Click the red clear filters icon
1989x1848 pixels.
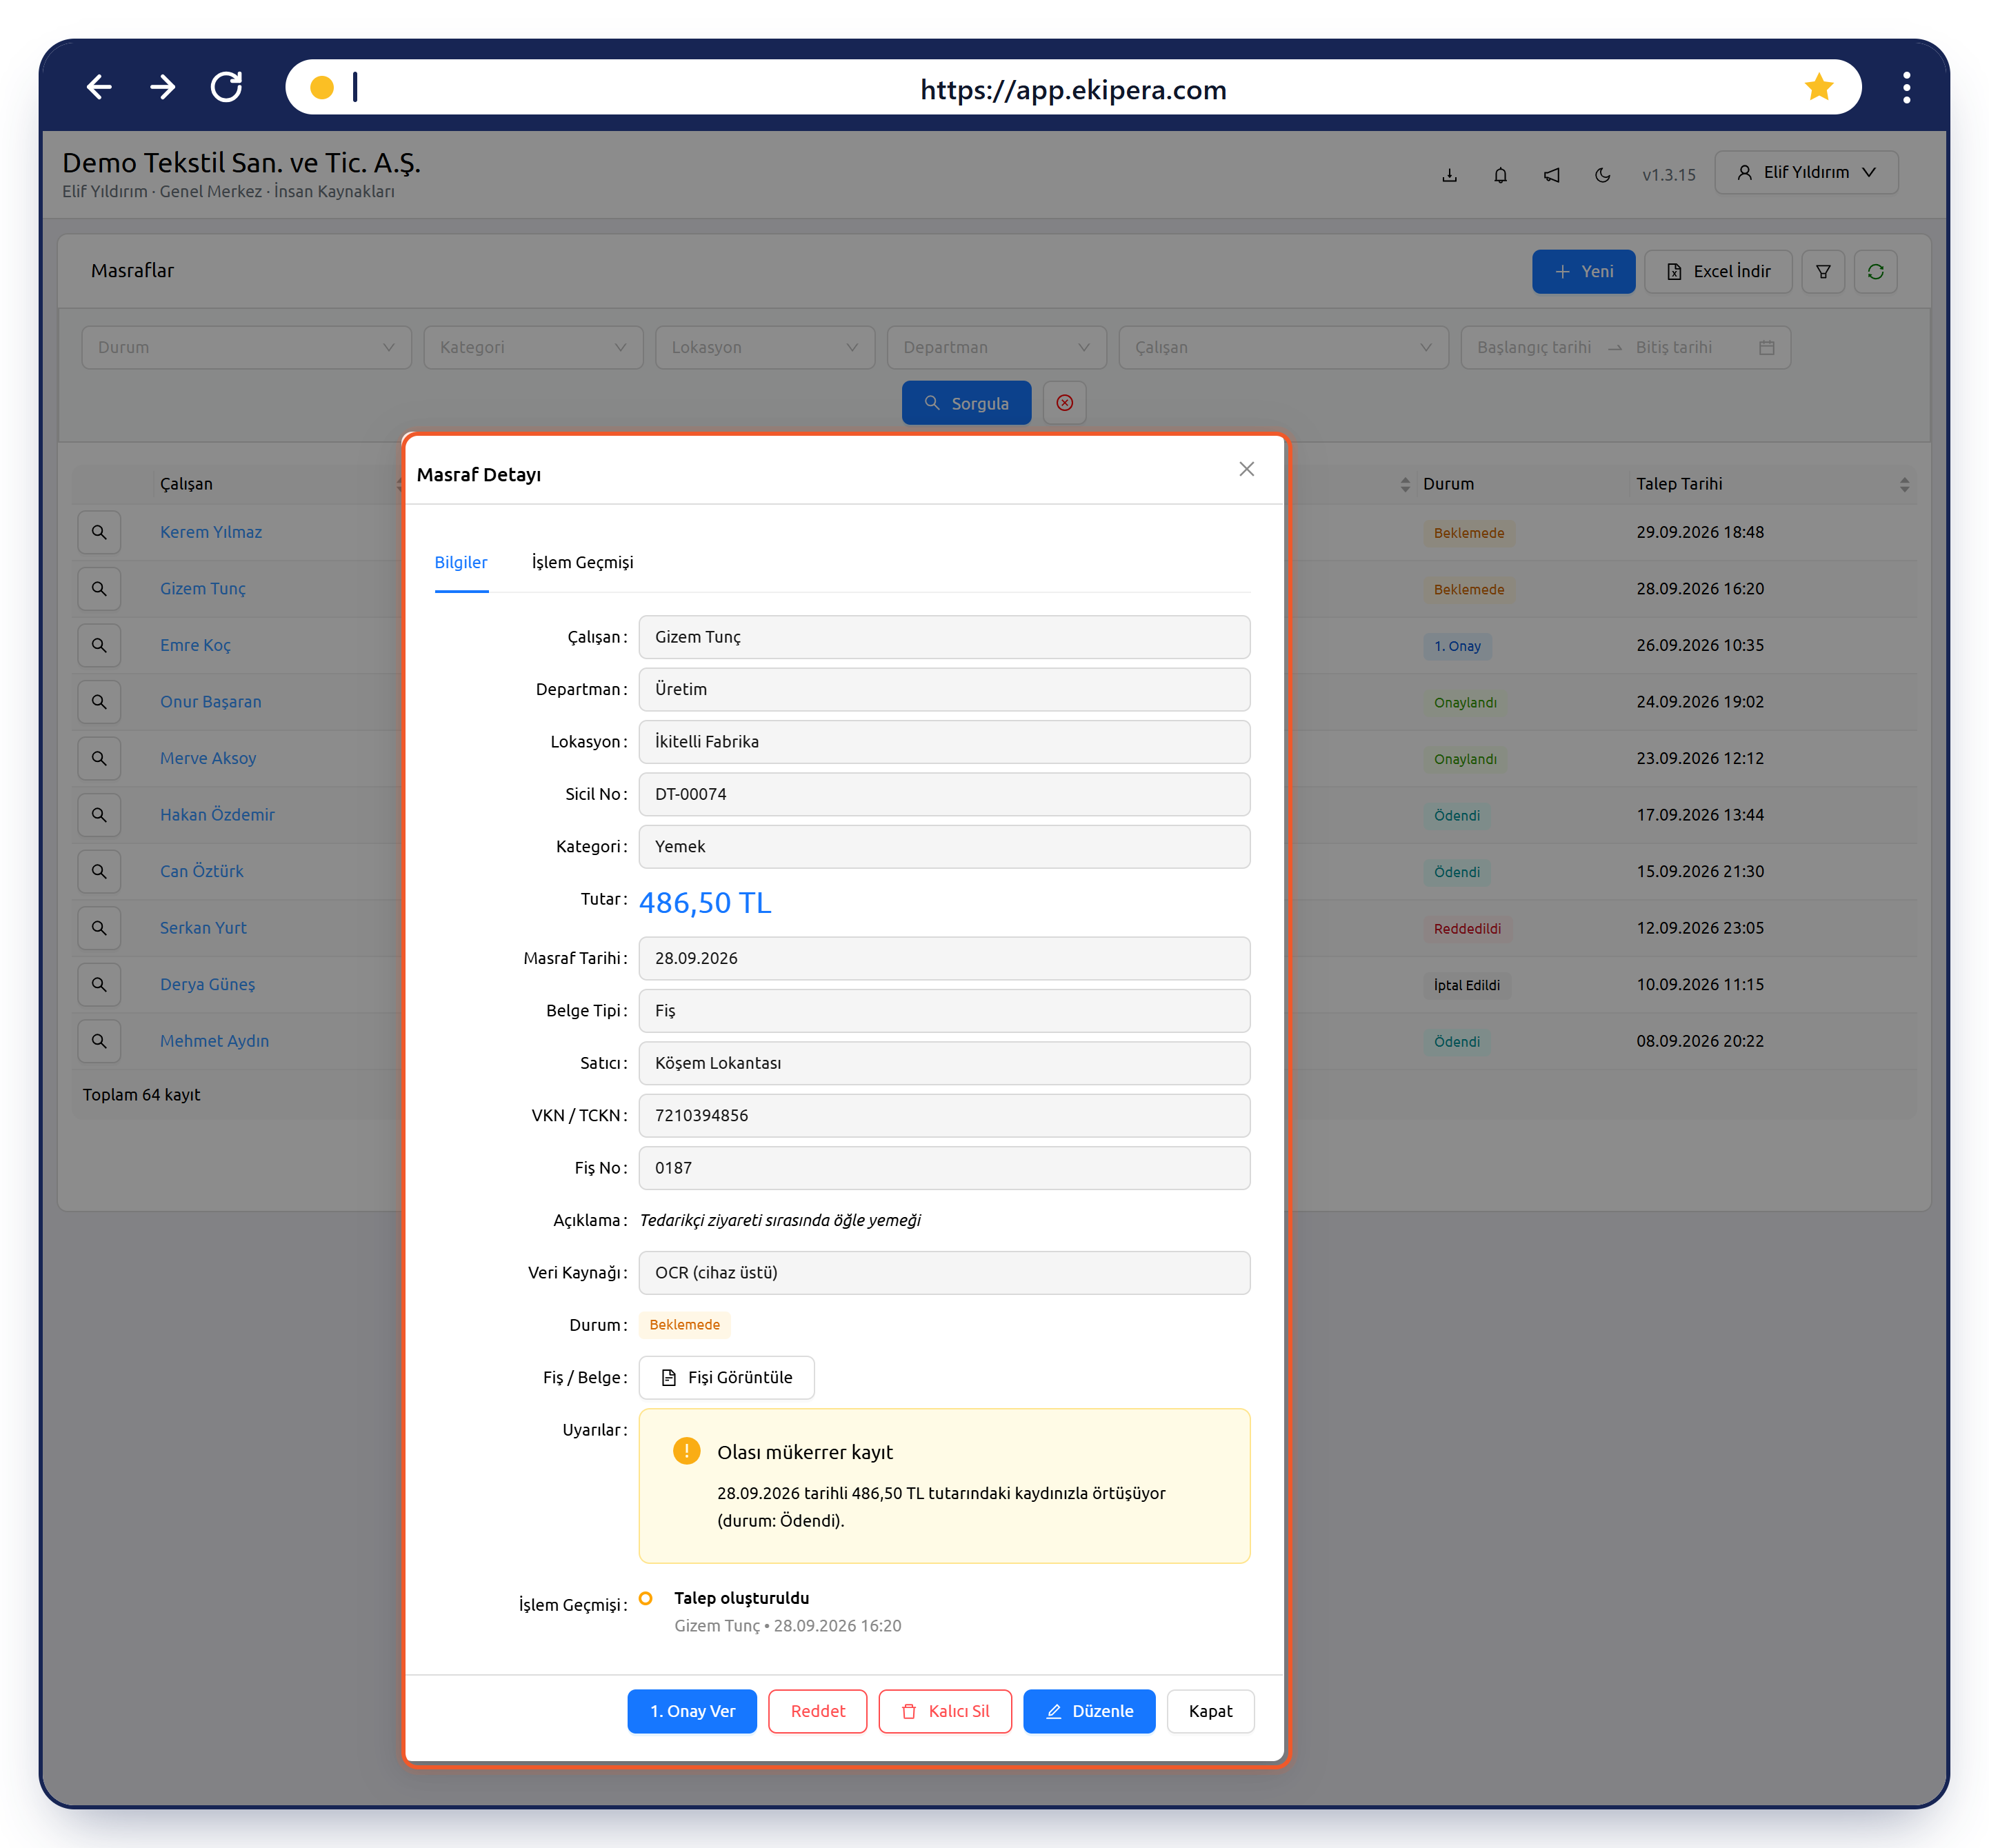pyautogui.click(x=1064, y=403)
